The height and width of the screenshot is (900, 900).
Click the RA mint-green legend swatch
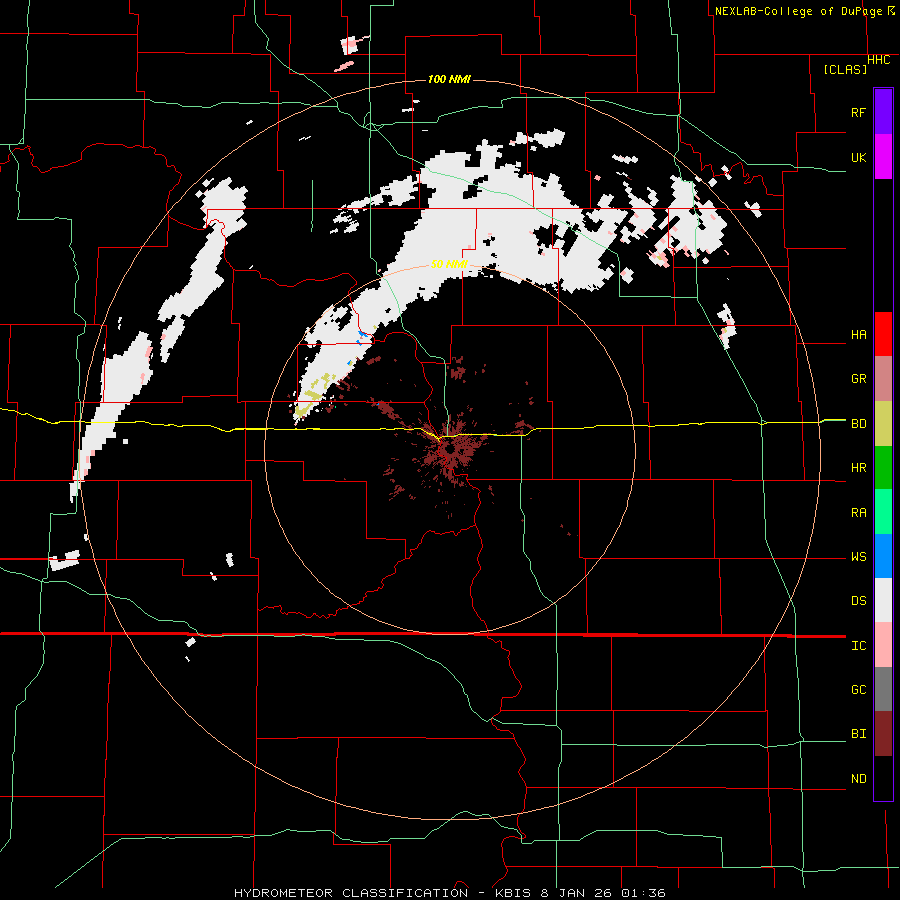(883, 512)
